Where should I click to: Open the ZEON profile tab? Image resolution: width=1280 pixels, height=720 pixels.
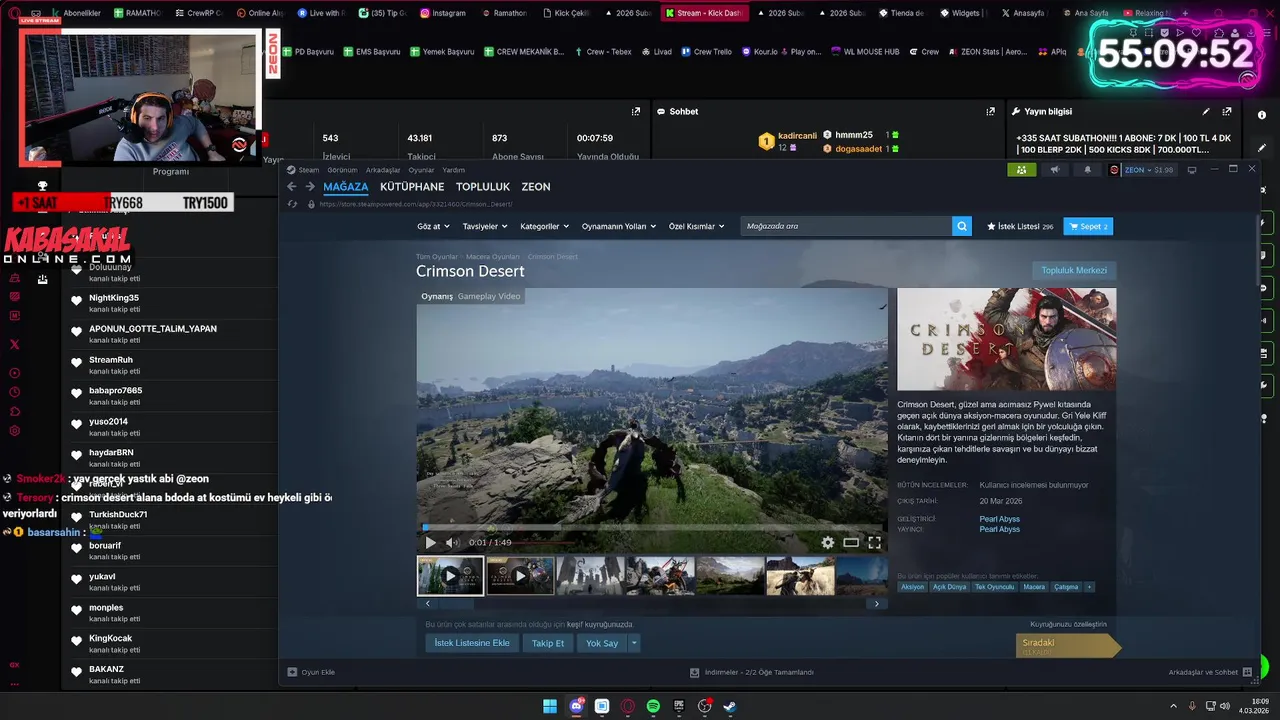pyautogui.click(x=536, y=186)
